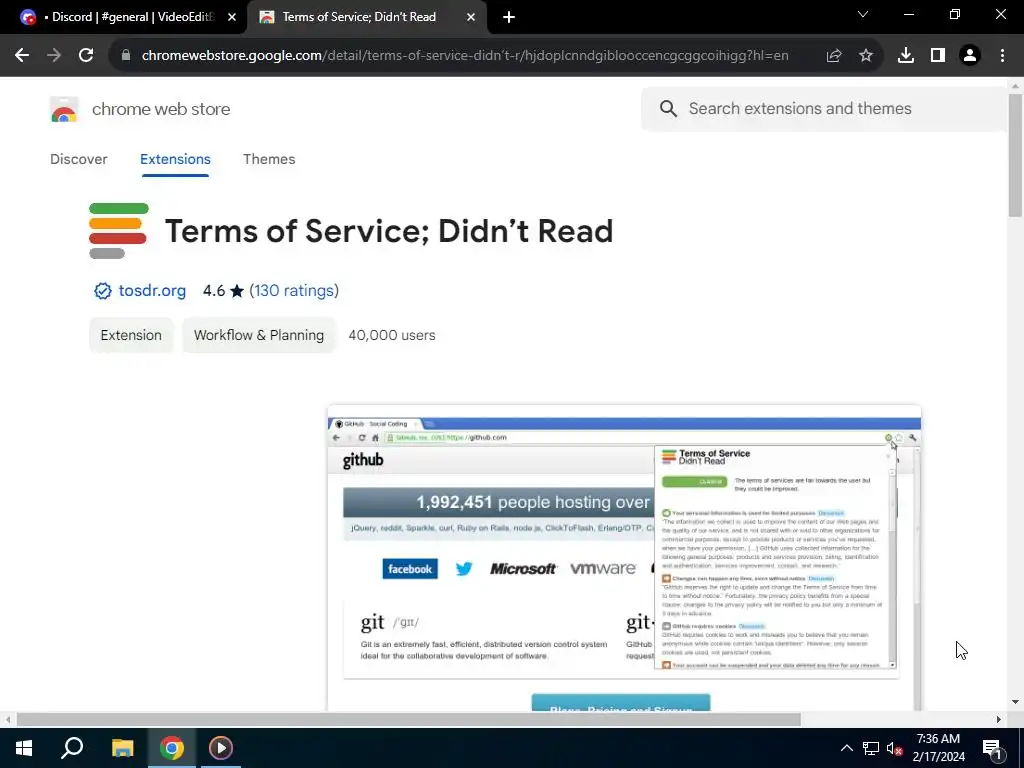1024x768 pixels.
Task: Click the site lock icon in address bar
Action: pyautogui.click(x=126, y=56)
